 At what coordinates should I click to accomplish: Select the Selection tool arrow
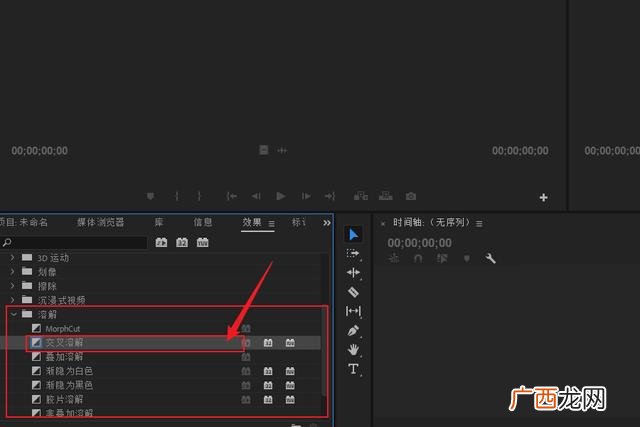pos(353,234)
